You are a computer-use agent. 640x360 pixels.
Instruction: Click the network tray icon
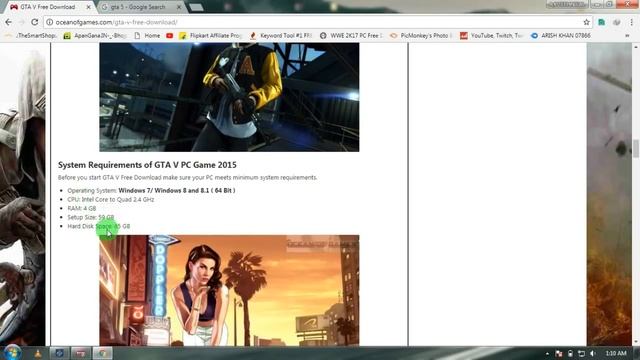coord(581,353)
